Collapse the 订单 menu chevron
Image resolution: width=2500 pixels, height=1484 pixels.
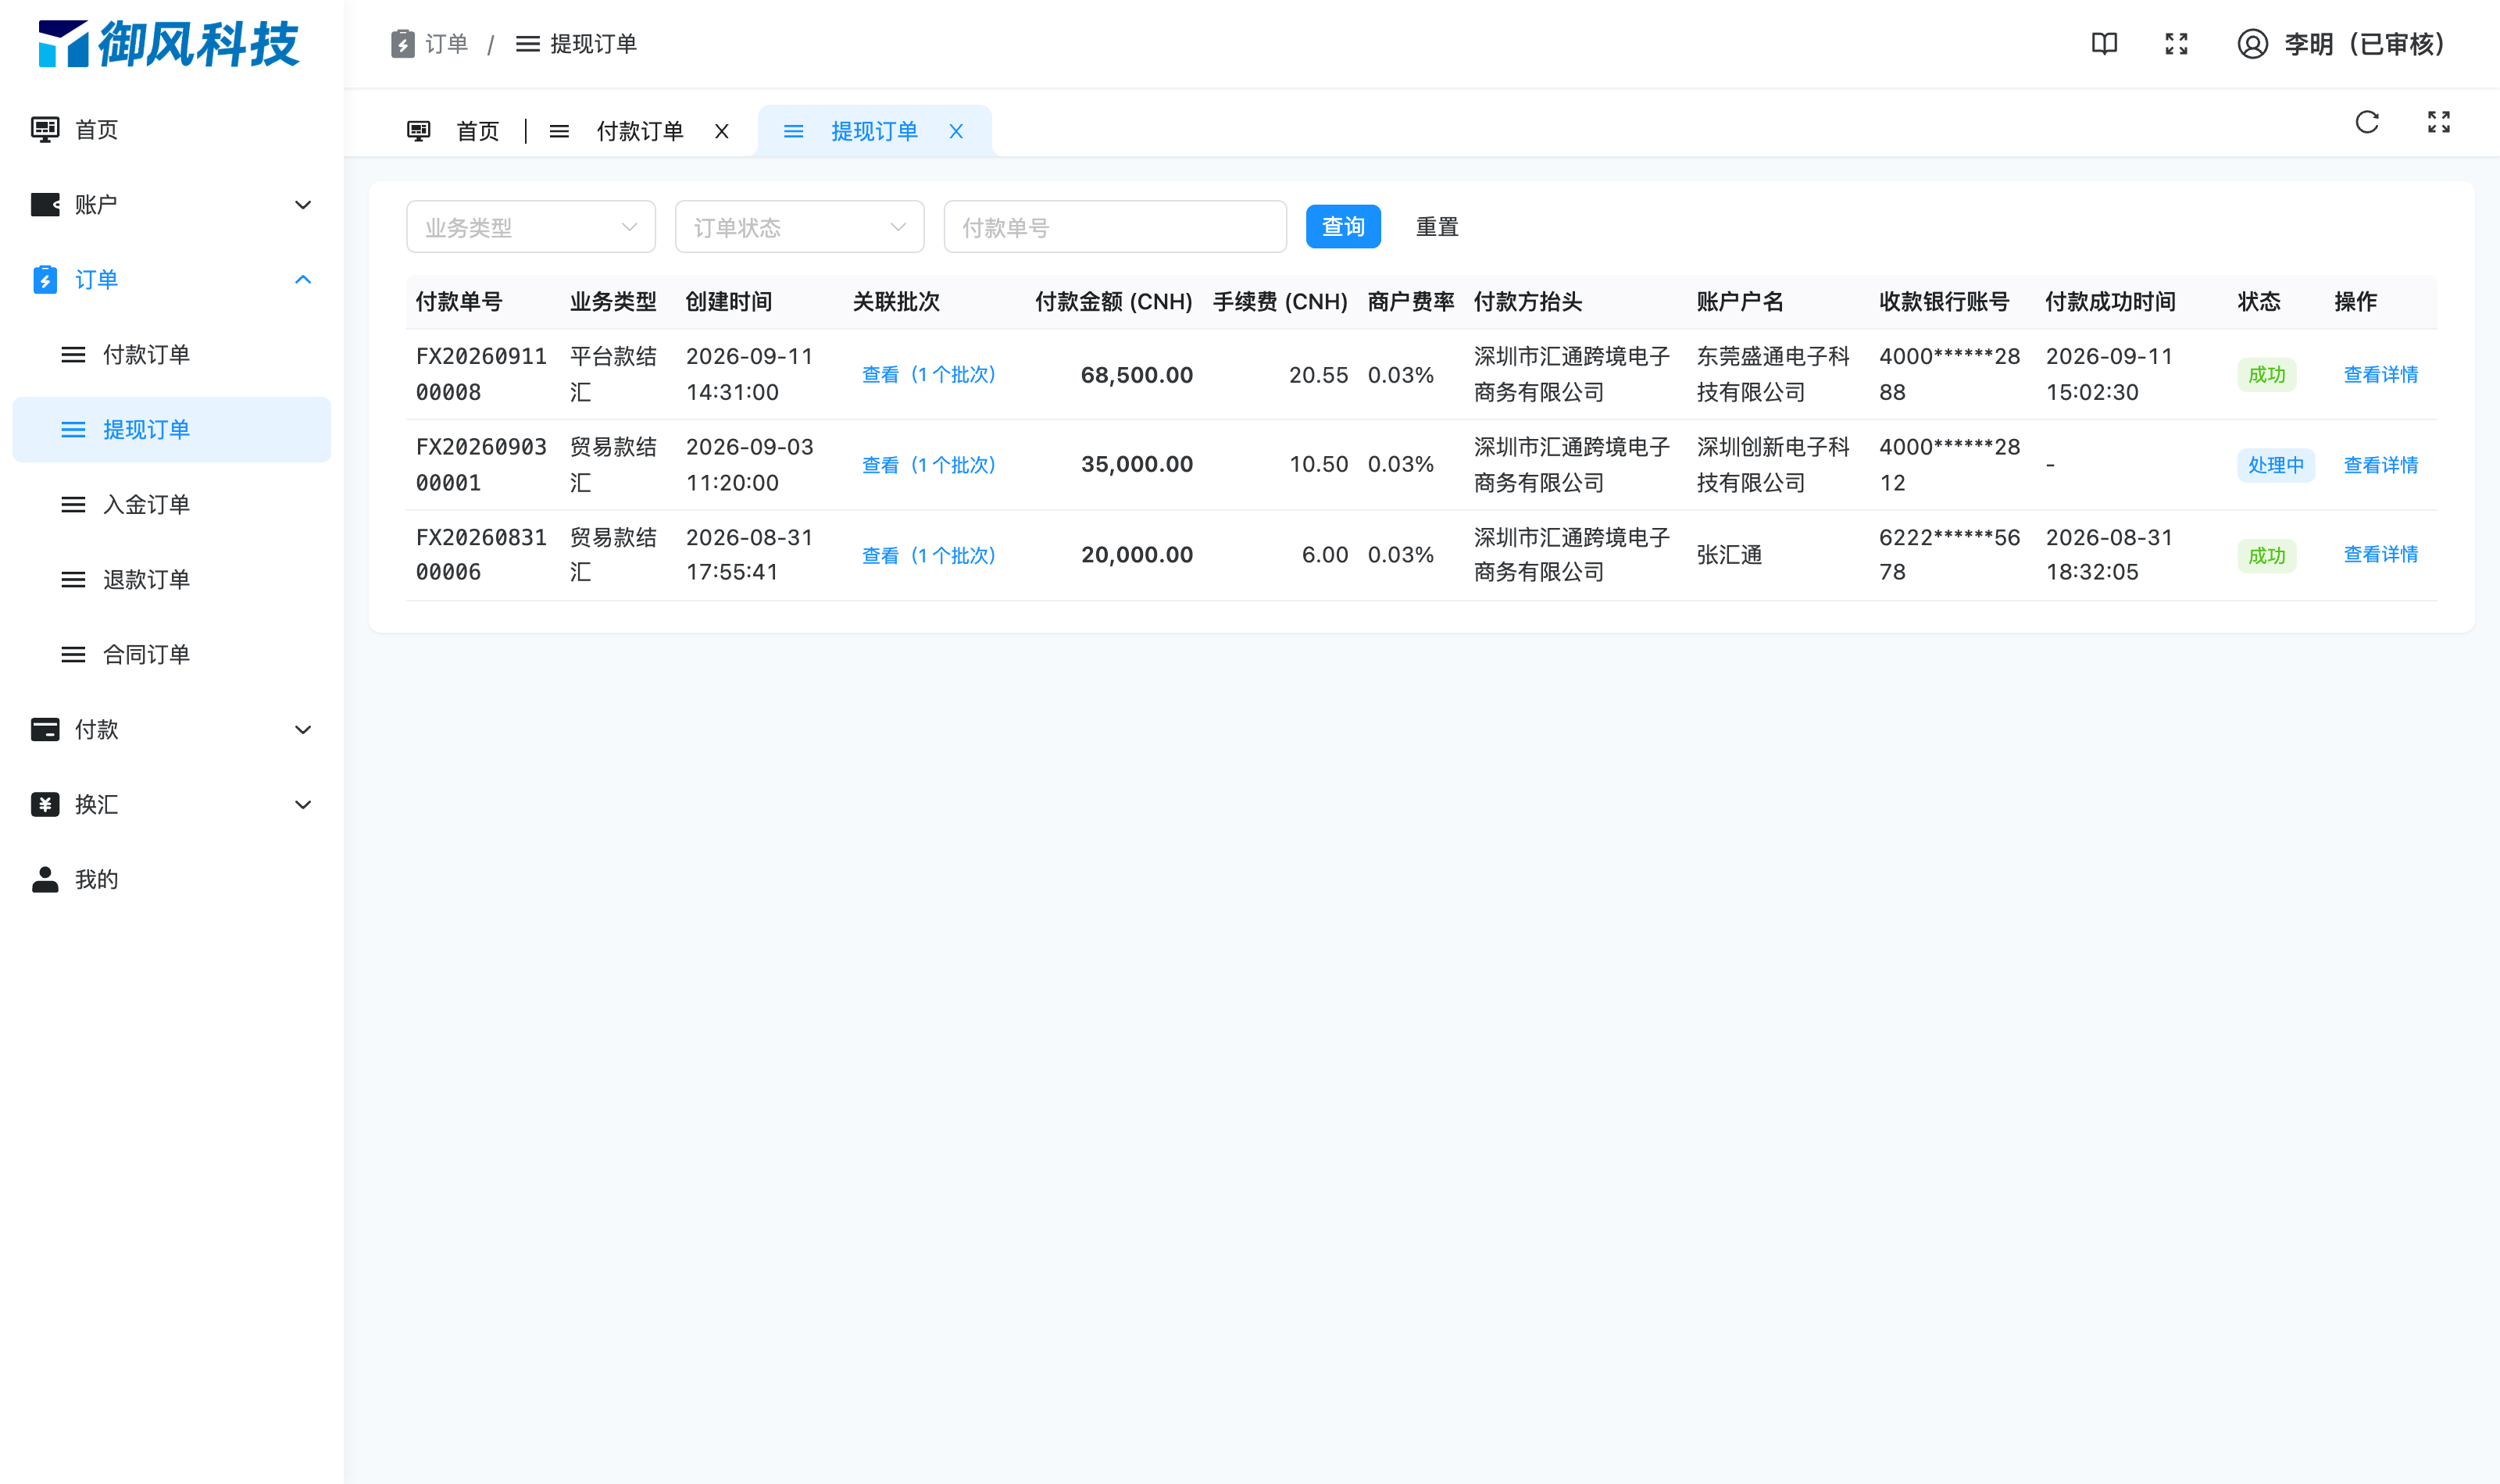click(x=303, y=280)
